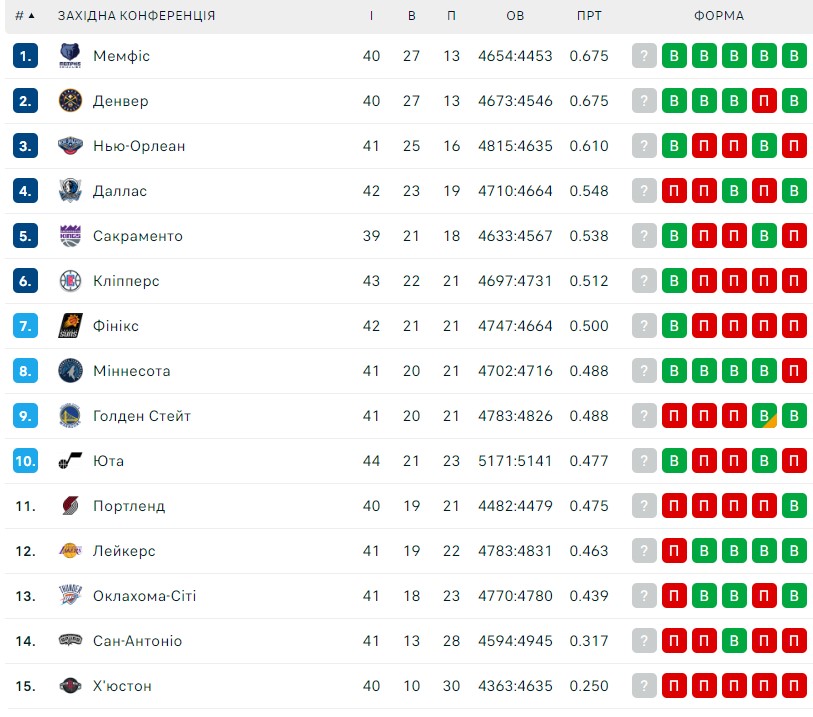Image resolution: width=813 pixels, height=717 pixels.
Task: Click the Utah Jazz note logo
Action: [70, 460]
